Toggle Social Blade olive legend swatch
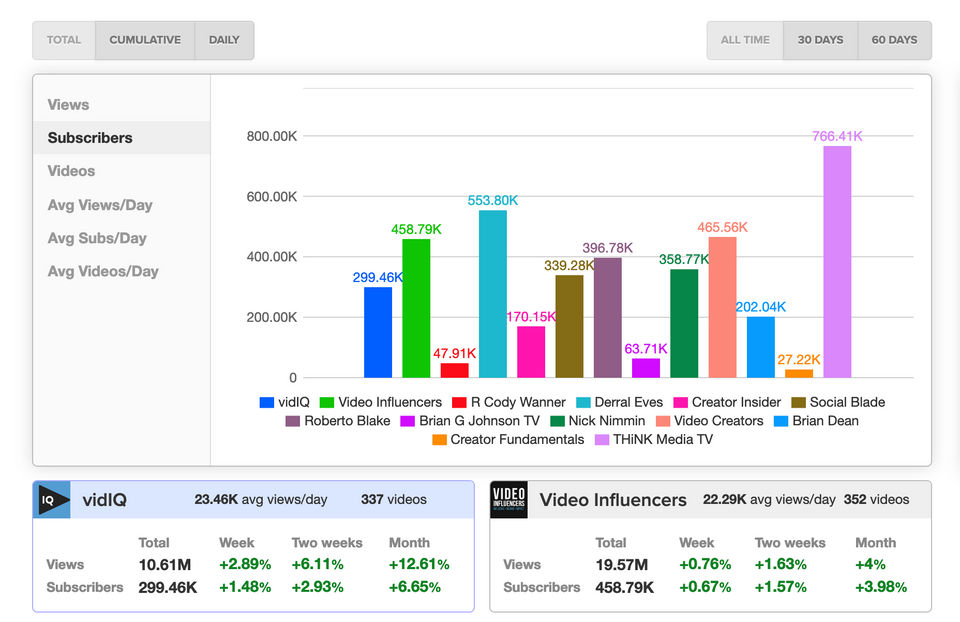The height and width of the screenshot is (622, 960). (x=798, y=402)
